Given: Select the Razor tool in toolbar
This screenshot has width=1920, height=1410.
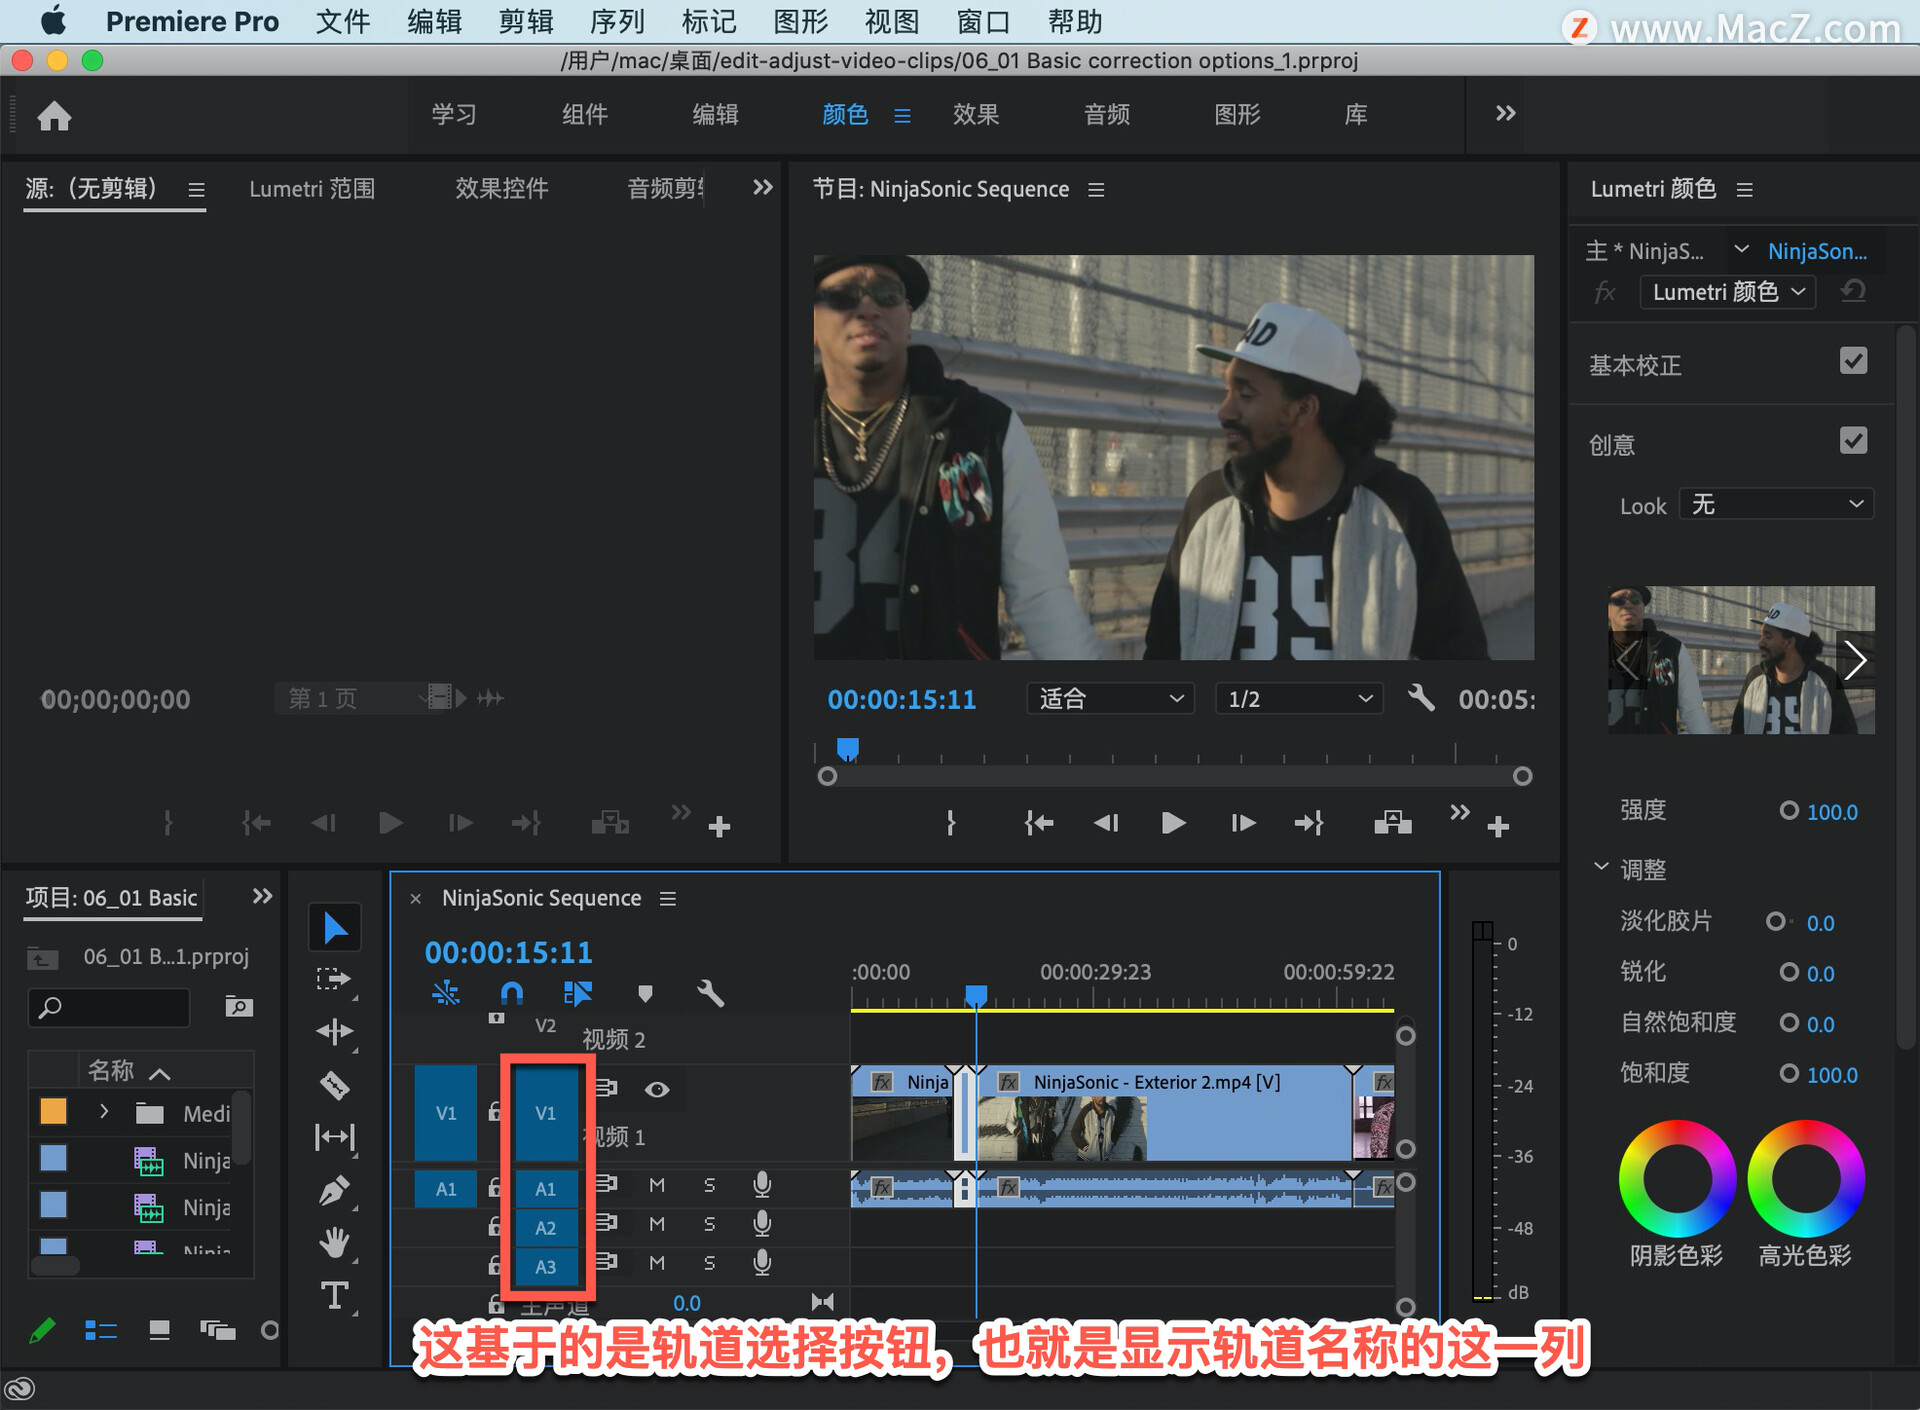Looking at the screenshot, I should coord(334,1085).
